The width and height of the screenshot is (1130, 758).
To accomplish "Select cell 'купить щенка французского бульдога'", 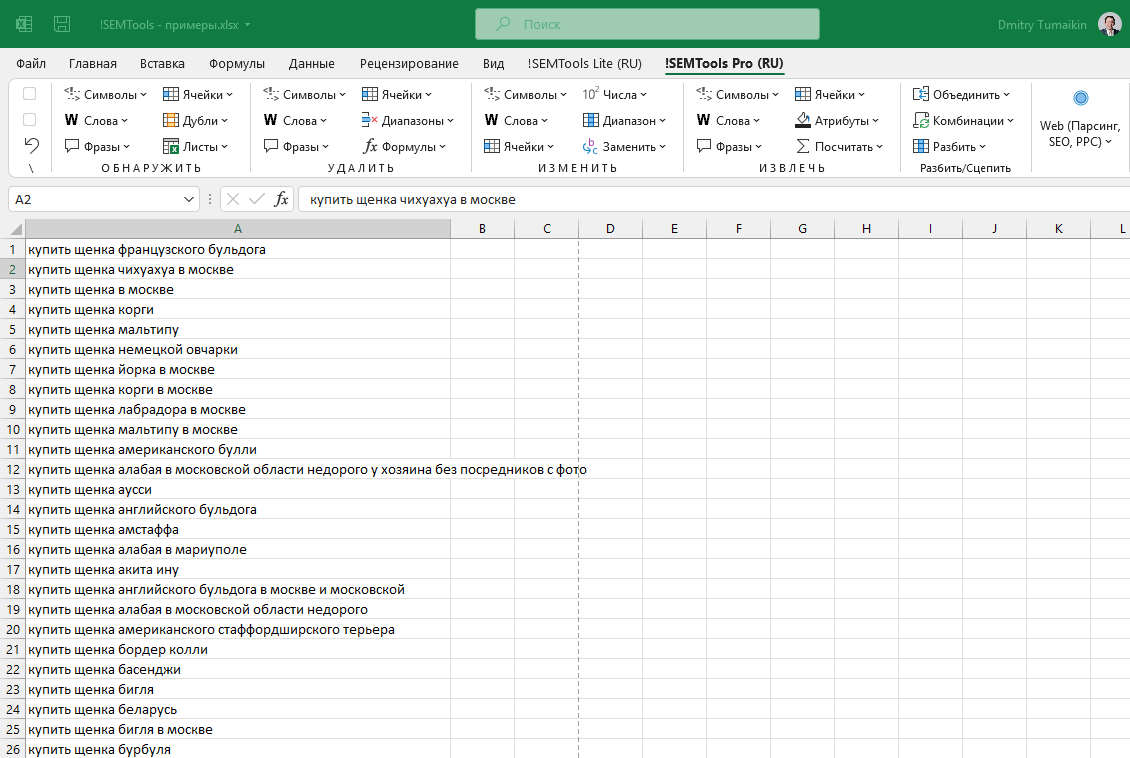I will [238, 249].
